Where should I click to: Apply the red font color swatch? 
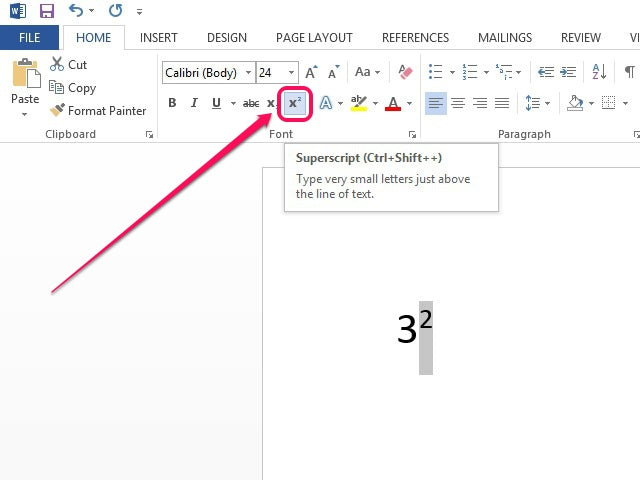click(393, 103)
